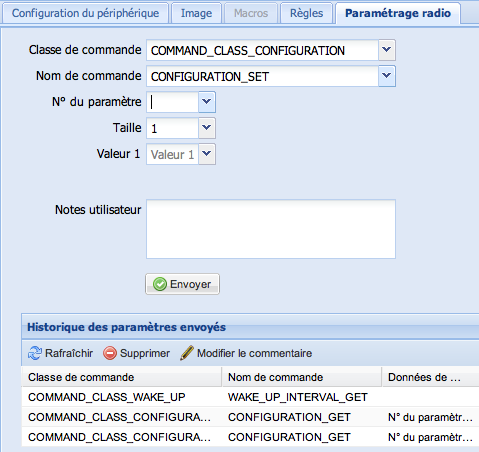Select the Macros tab
This screenshot has height=452, width=479.
pyautogui.click(x=251, y=13)
